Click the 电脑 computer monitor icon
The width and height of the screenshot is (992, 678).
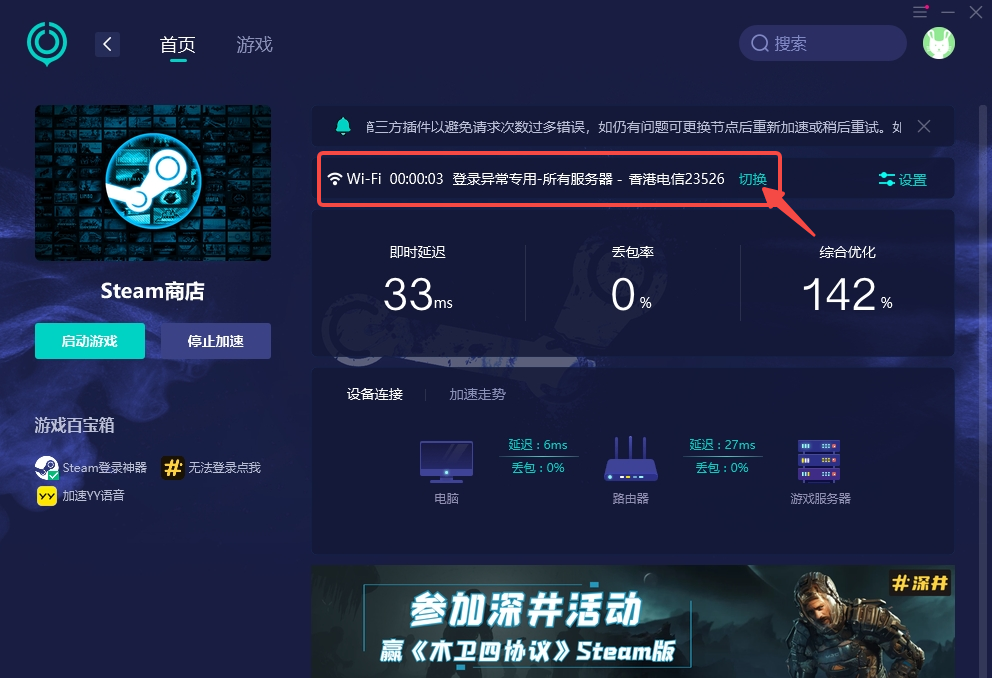[447, 462]
